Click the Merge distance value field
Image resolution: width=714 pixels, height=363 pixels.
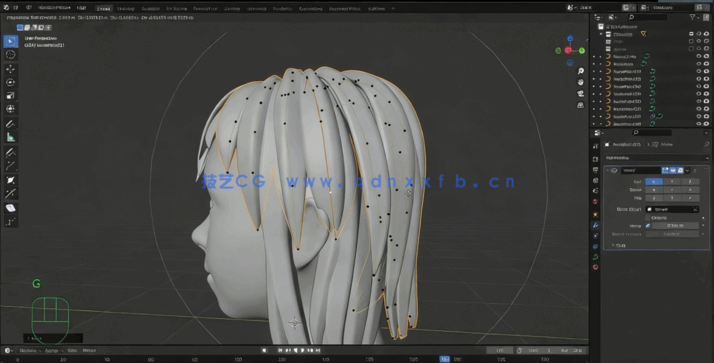tap(675, 225)
